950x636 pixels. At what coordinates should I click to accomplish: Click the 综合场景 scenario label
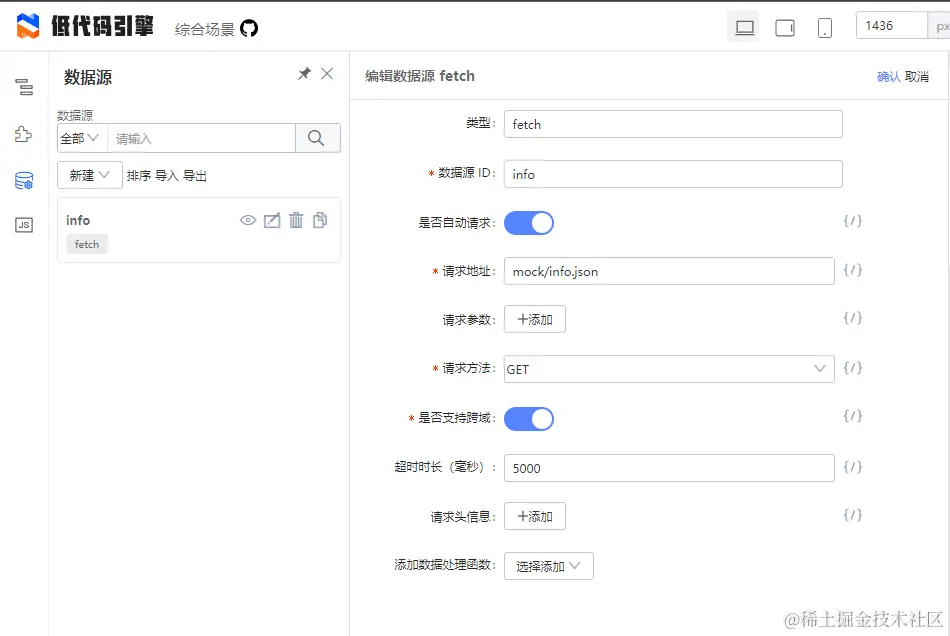click(205, 29)
